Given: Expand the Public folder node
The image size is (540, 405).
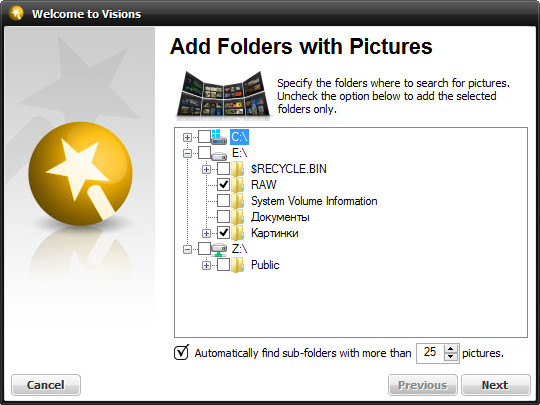Looking at the screenshot, I should coord(206,266).
